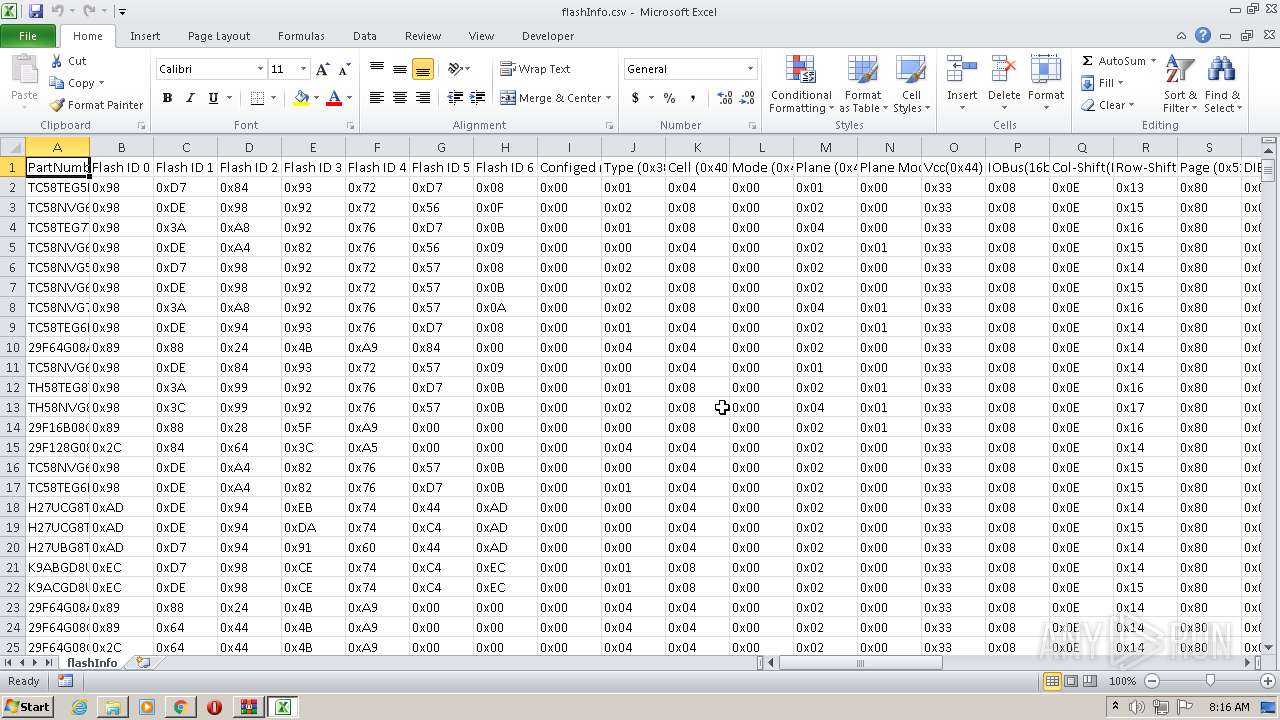The width and height of the screenshot is (1280, 720).
Task: Open the font size dropdown
Action: tap(303, 69)
